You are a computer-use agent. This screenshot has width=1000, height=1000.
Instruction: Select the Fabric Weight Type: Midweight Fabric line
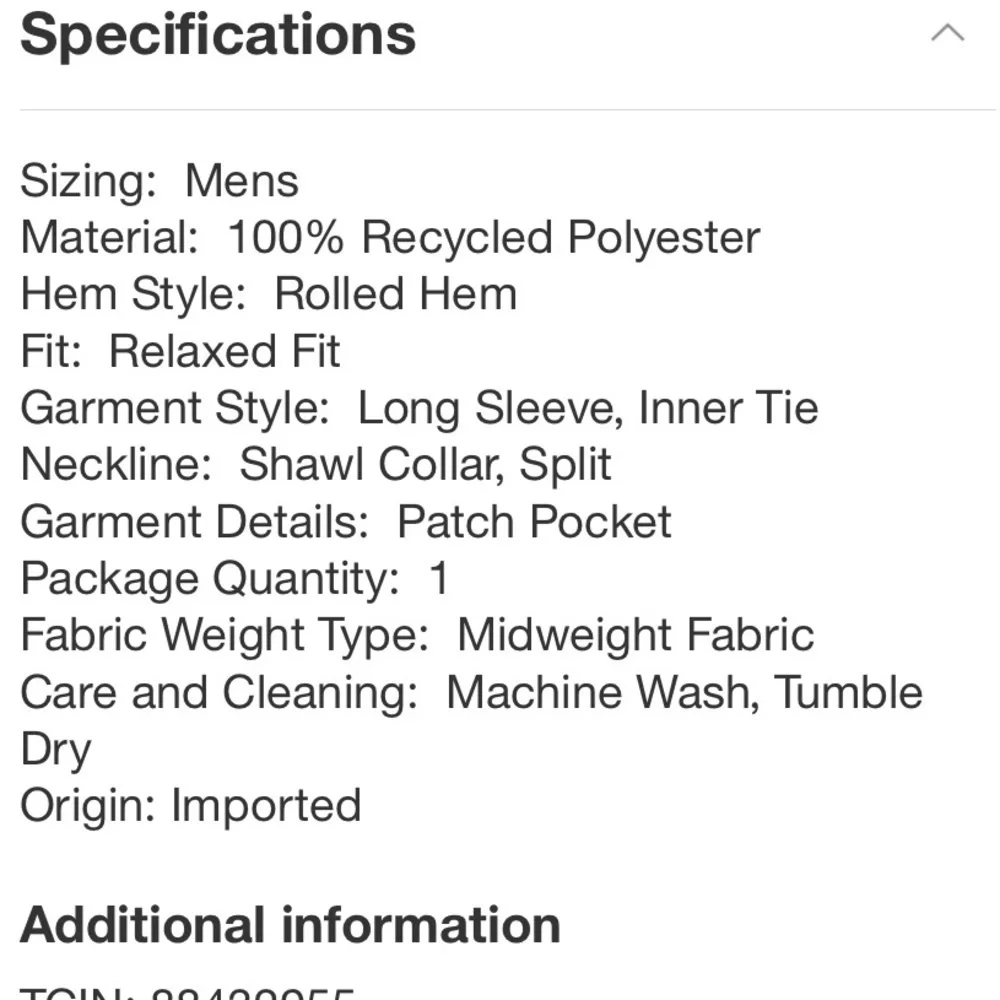[417, 635]
